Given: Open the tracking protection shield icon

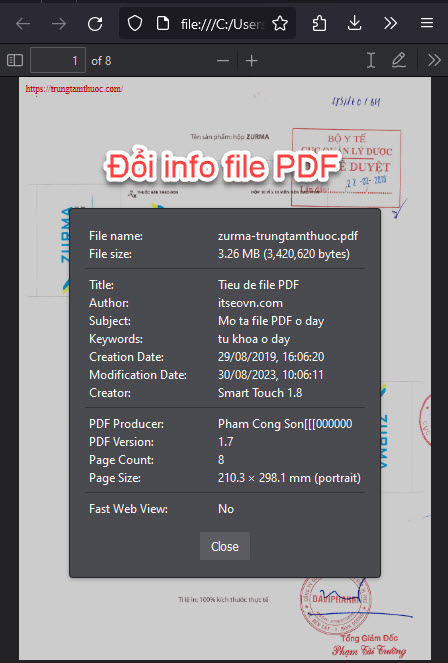Looking at the screenshot, I should click(x=135, y=24).
